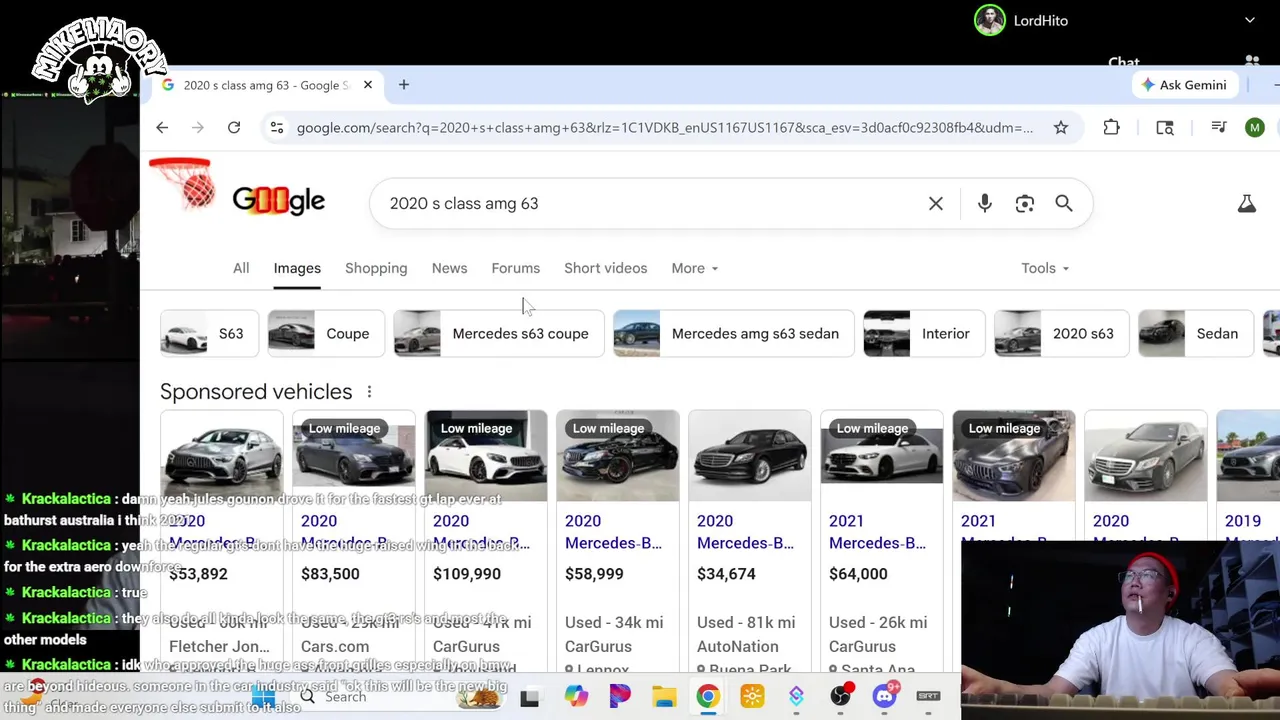Open OBS Studio from the taskbar
This screenshot has height=720, width=1280.
point(840,697)
